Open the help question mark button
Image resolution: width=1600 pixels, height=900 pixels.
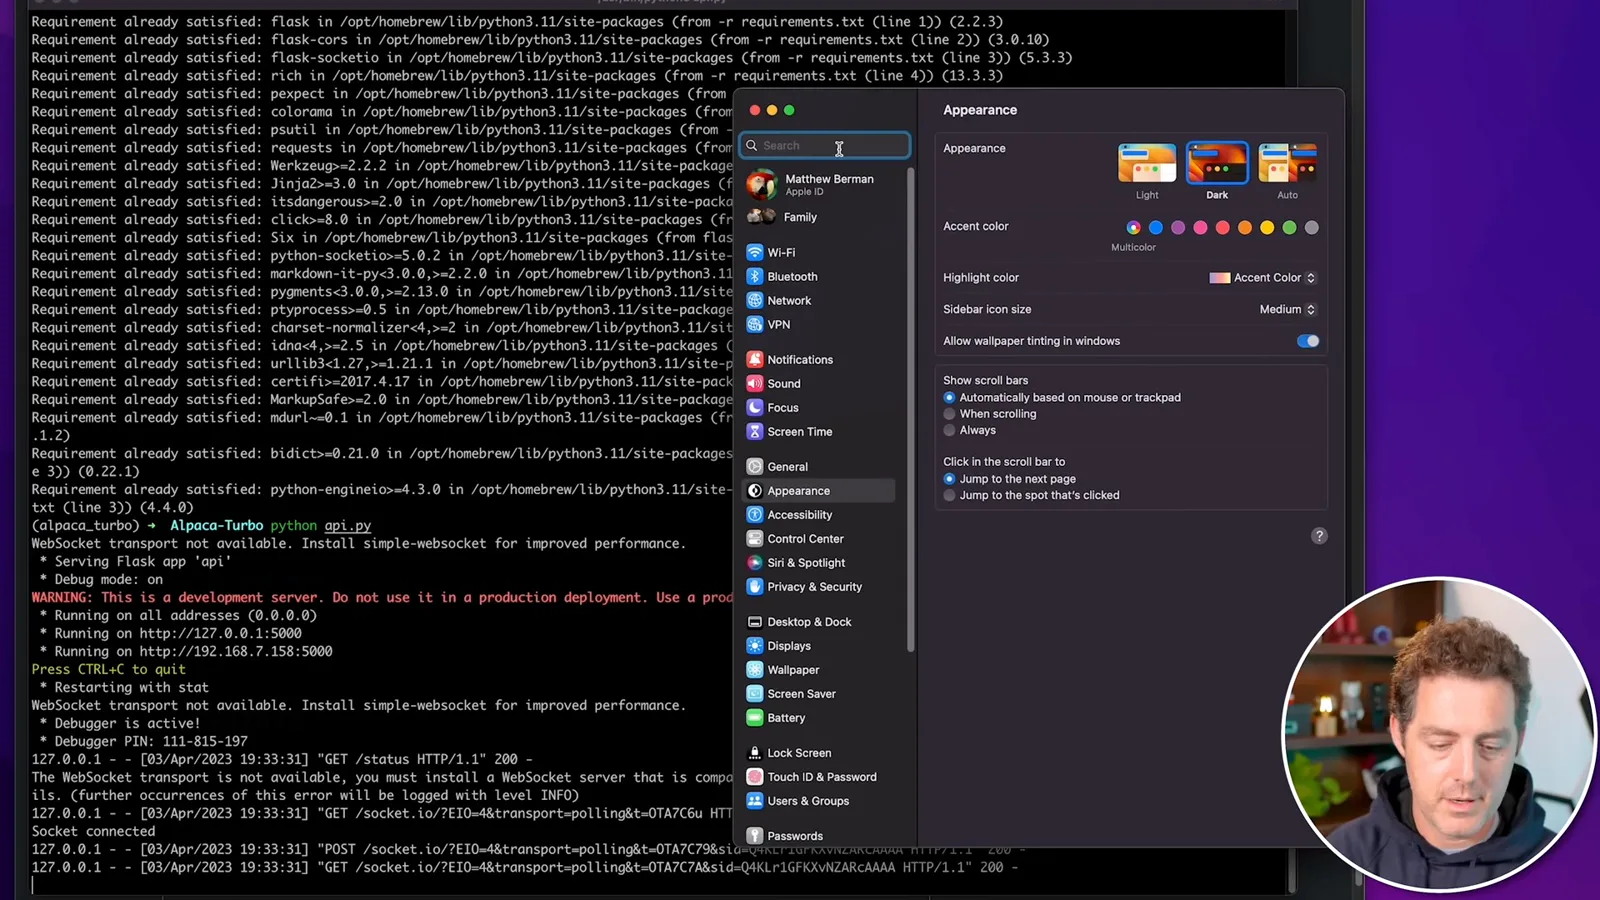pyautogui.click(x=1319, y=536)
